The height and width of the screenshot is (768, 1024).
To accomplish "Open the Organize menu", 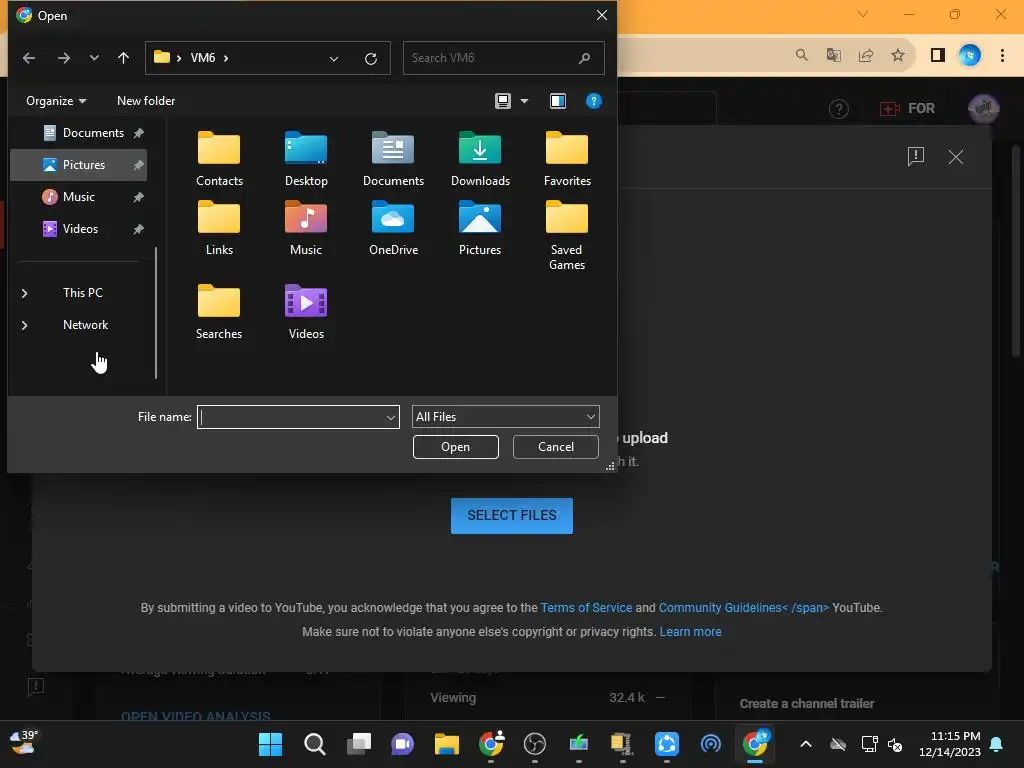I will [x=56, y=101].
